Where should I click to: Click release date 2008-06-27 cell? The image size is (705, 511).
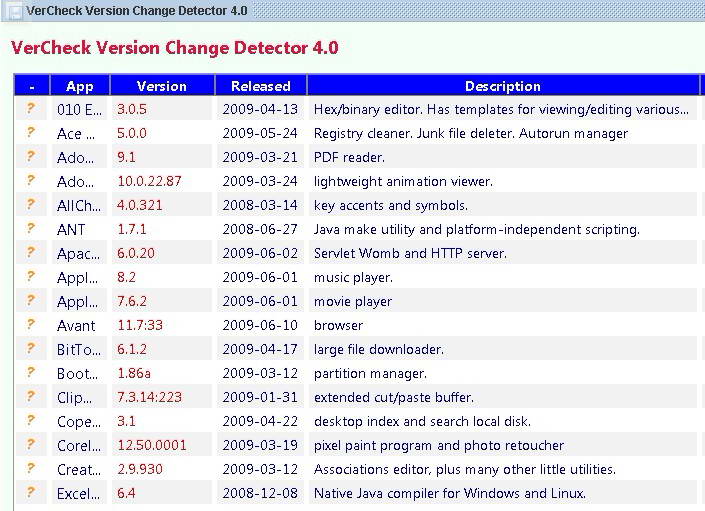coord(260,229)
